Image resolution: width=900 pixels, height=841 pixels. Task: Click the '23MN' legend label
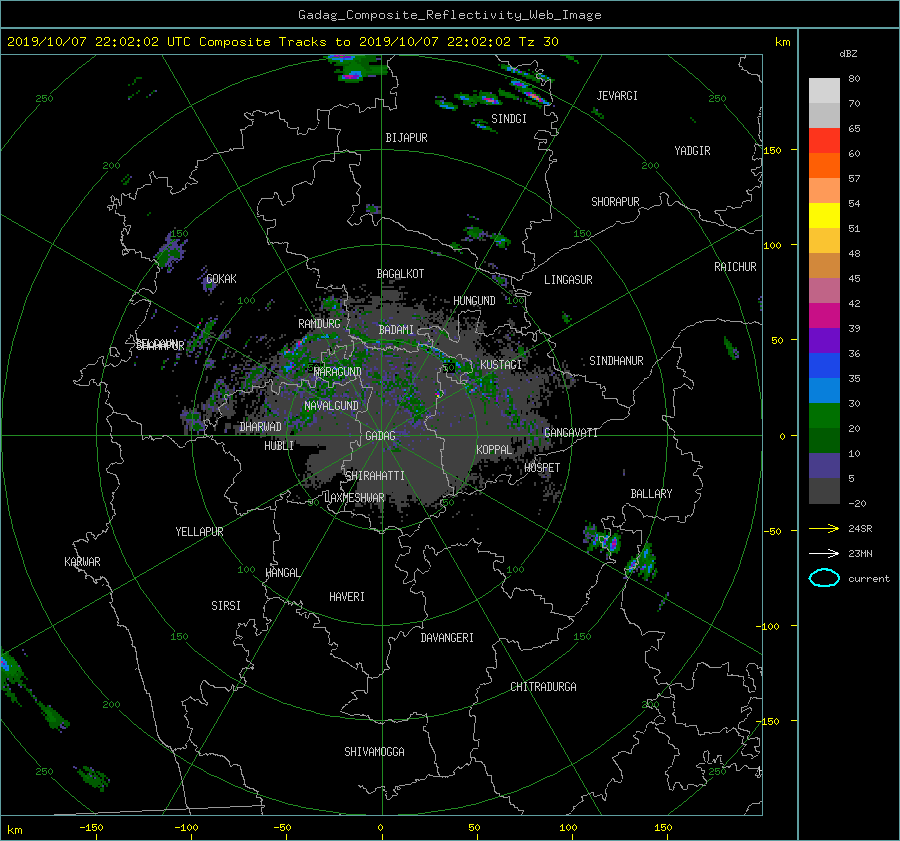coord(860,553)
